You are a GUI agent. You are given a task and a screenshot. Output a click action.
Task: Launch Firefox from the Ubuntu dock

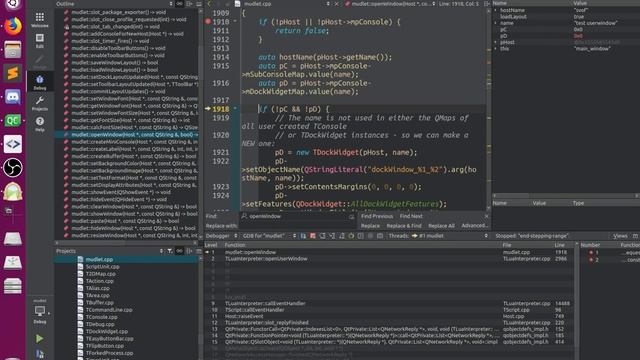click(13, 26)
